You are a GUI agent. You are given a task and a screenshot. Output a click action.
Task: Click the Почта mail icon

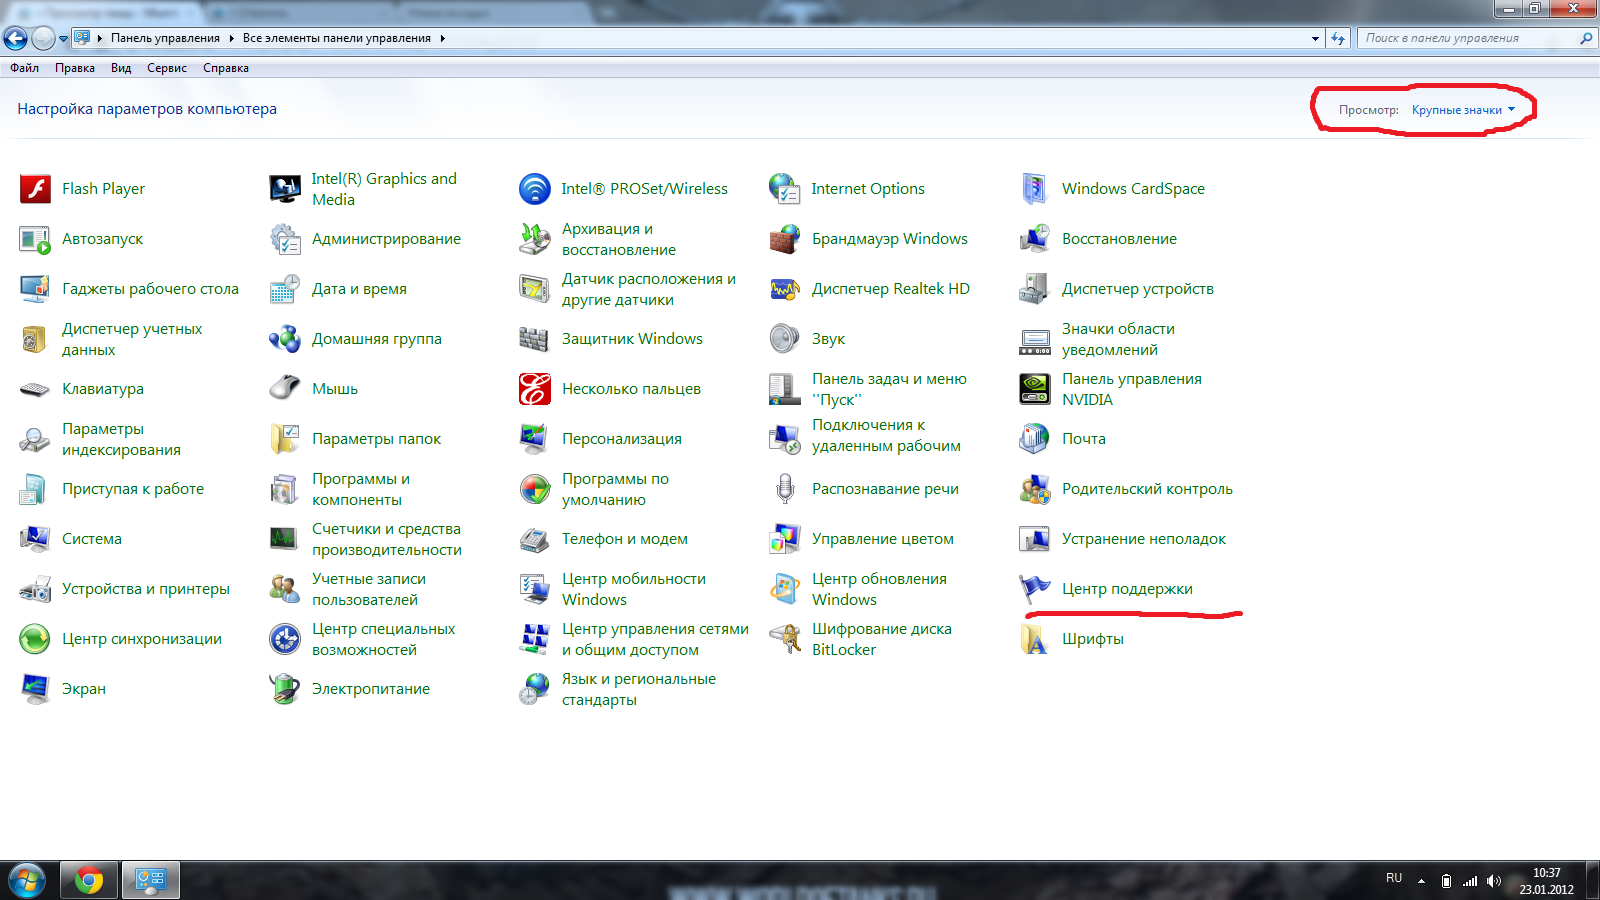pos(1035,439)
